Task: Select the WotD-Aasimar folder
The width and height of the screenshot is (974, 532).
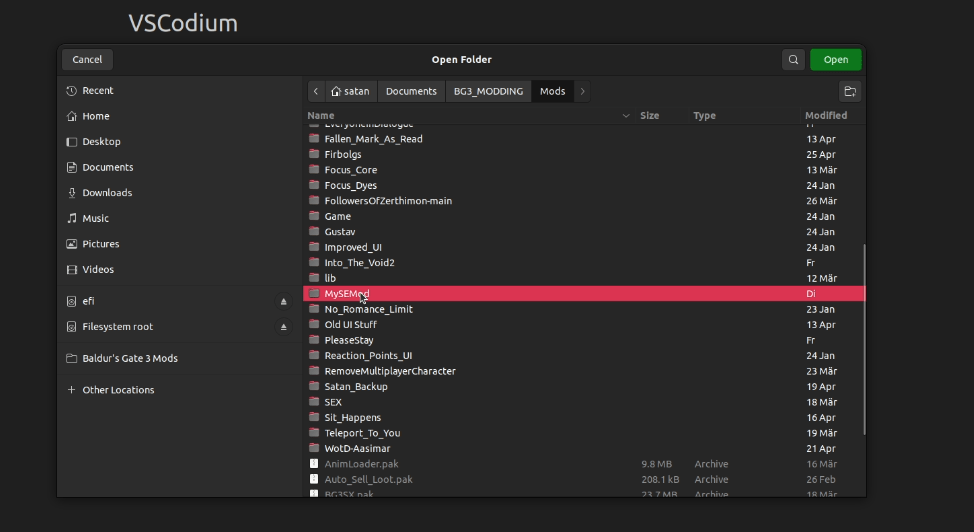Action: click(x=584, y=449)
